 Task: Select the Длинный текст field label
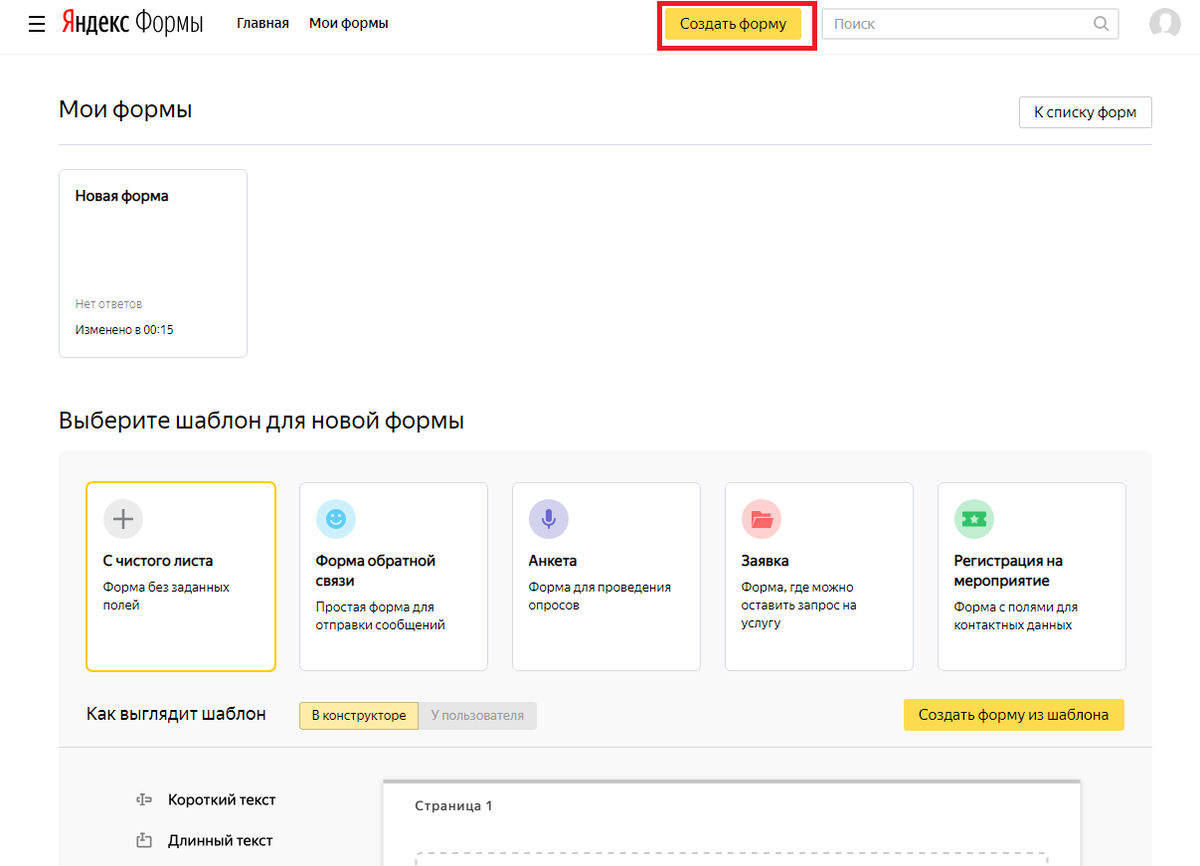(221, 840)
